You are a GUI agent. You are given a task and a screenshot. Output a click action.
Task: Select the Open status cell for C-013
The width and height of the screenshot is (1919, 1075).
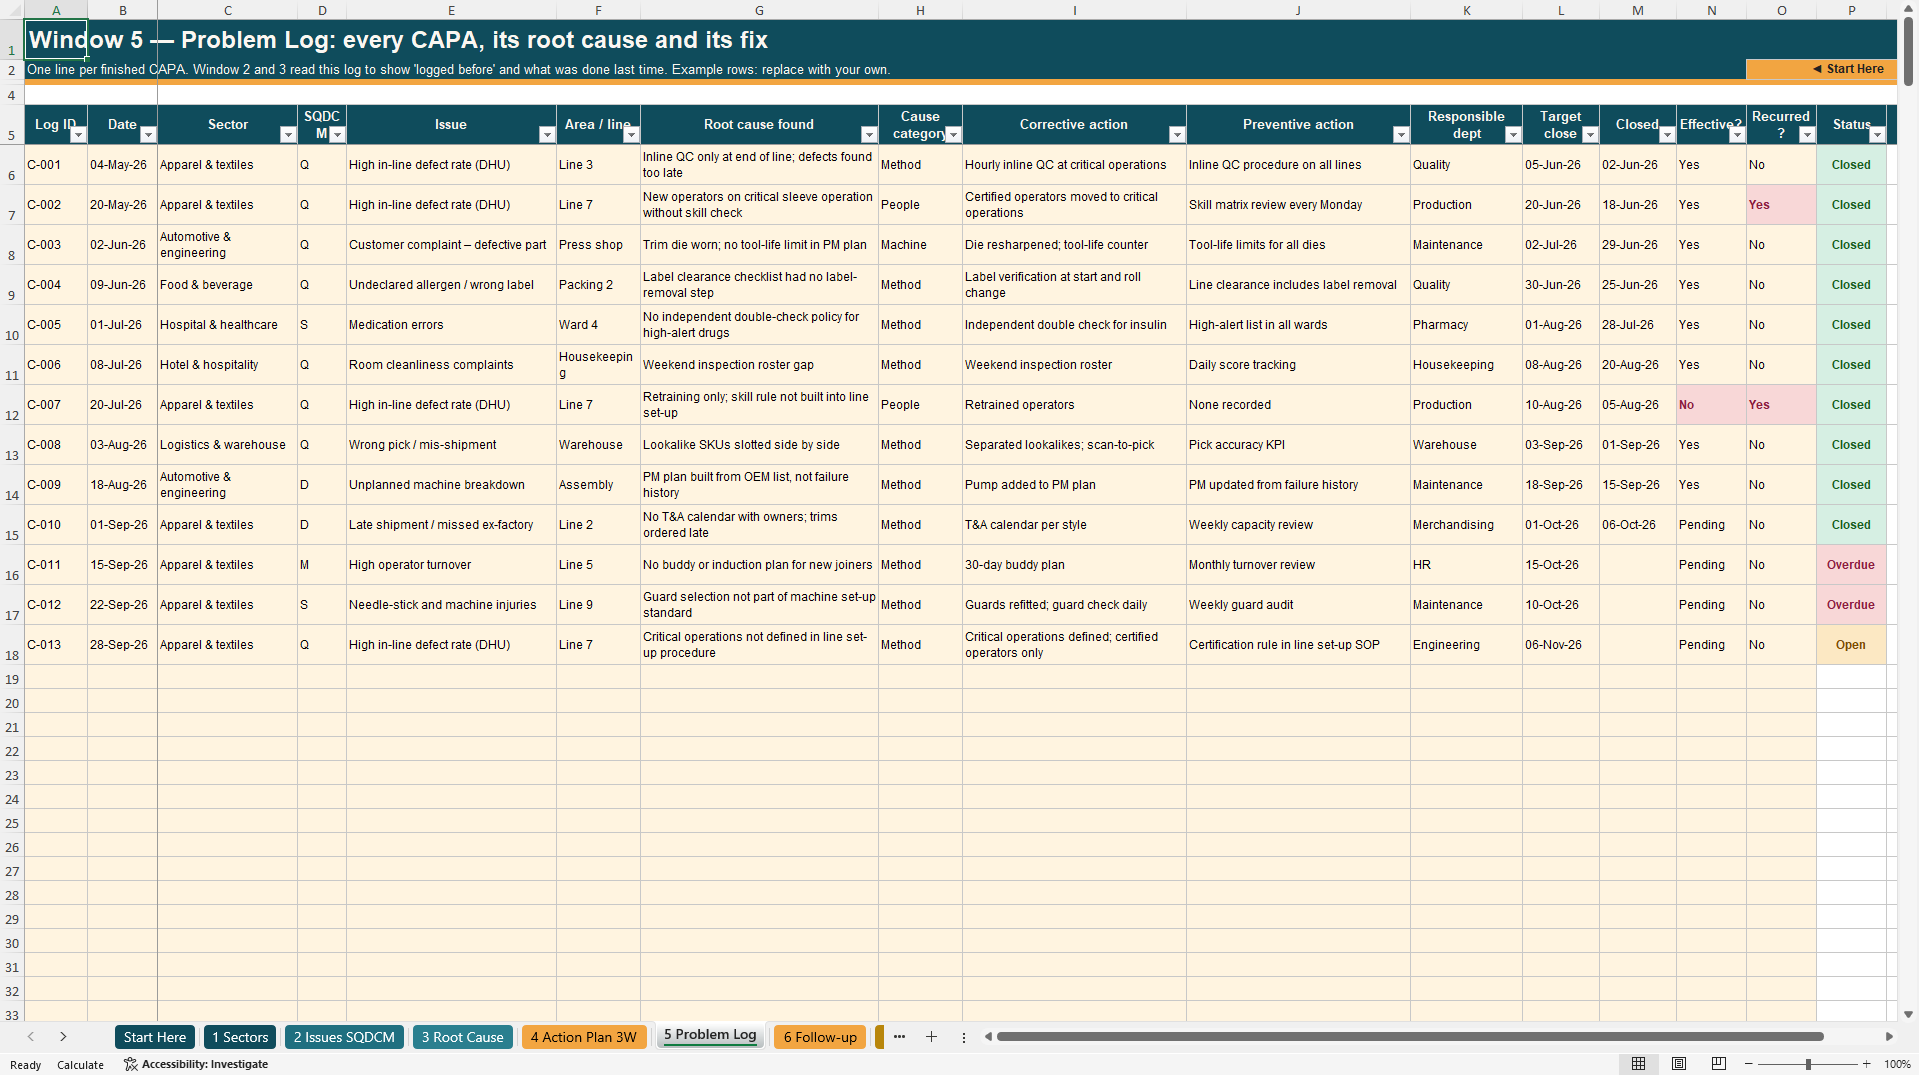1851,645
